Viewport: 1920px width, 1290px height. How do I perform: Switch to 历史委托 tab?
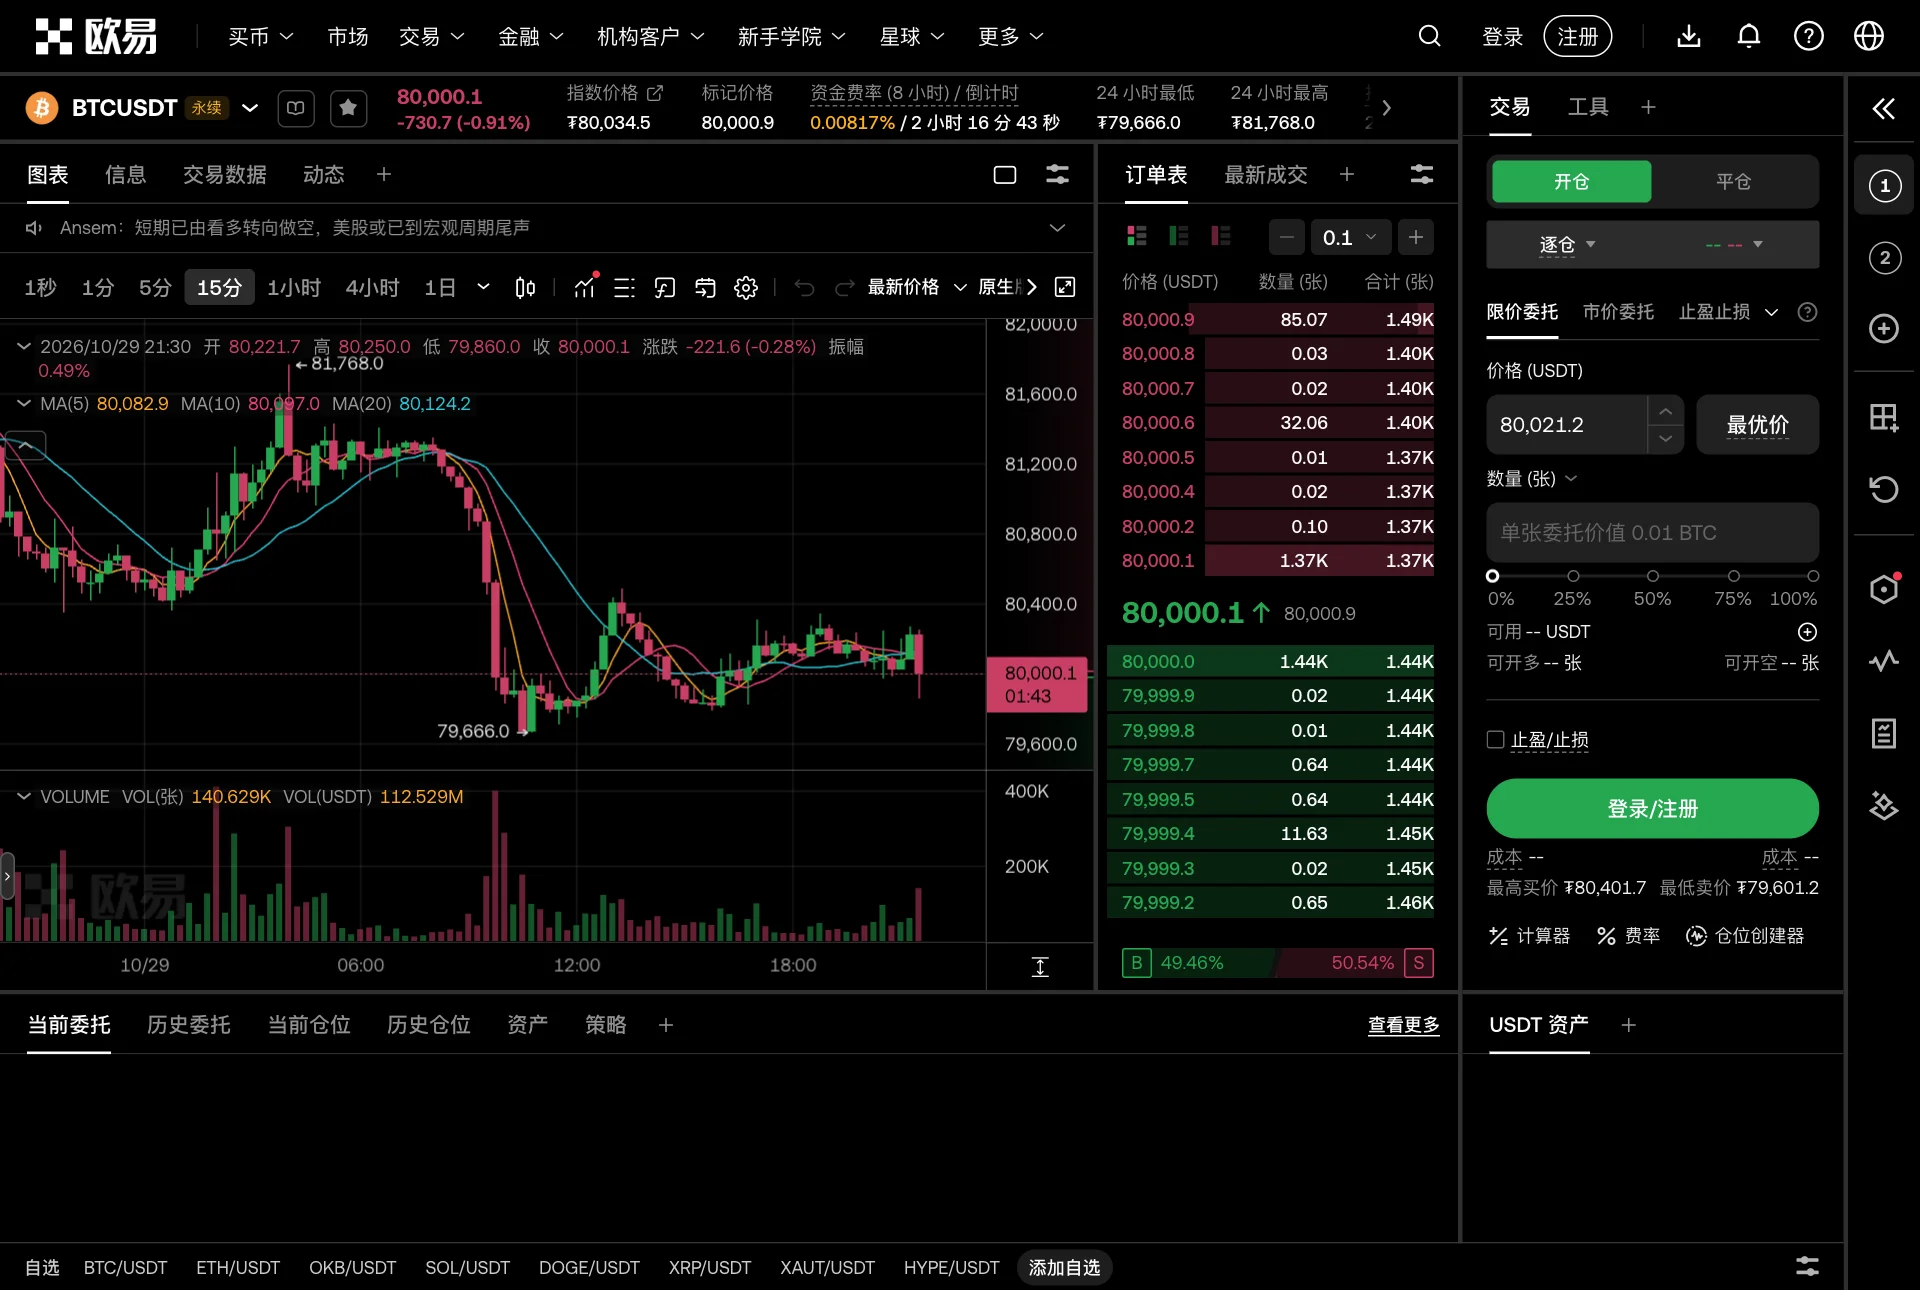(x=189, y=1025)
